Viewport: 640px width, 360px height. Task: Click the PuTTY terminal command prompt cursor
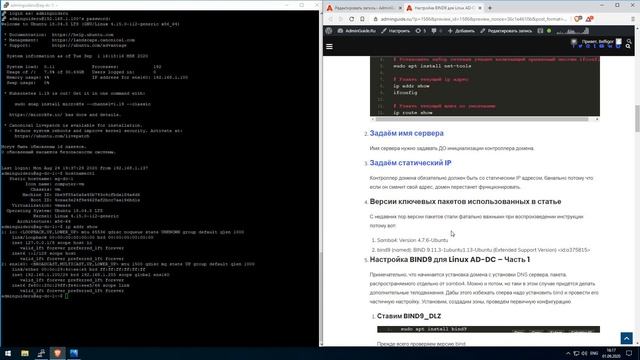pyautogui.click(x=66, y=296)
